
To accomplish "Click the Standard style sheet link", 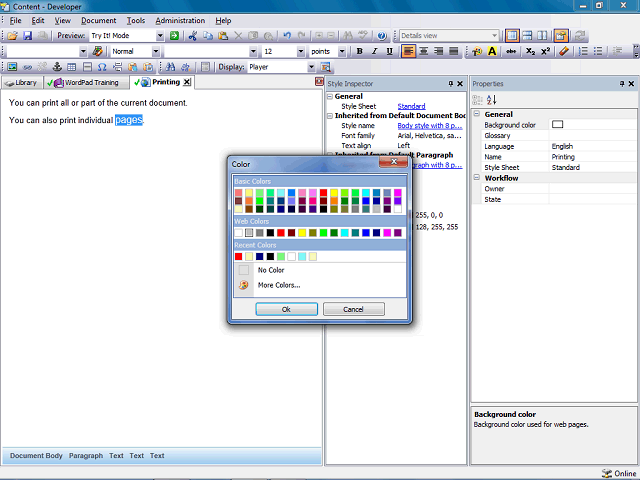I will [411, 106].
